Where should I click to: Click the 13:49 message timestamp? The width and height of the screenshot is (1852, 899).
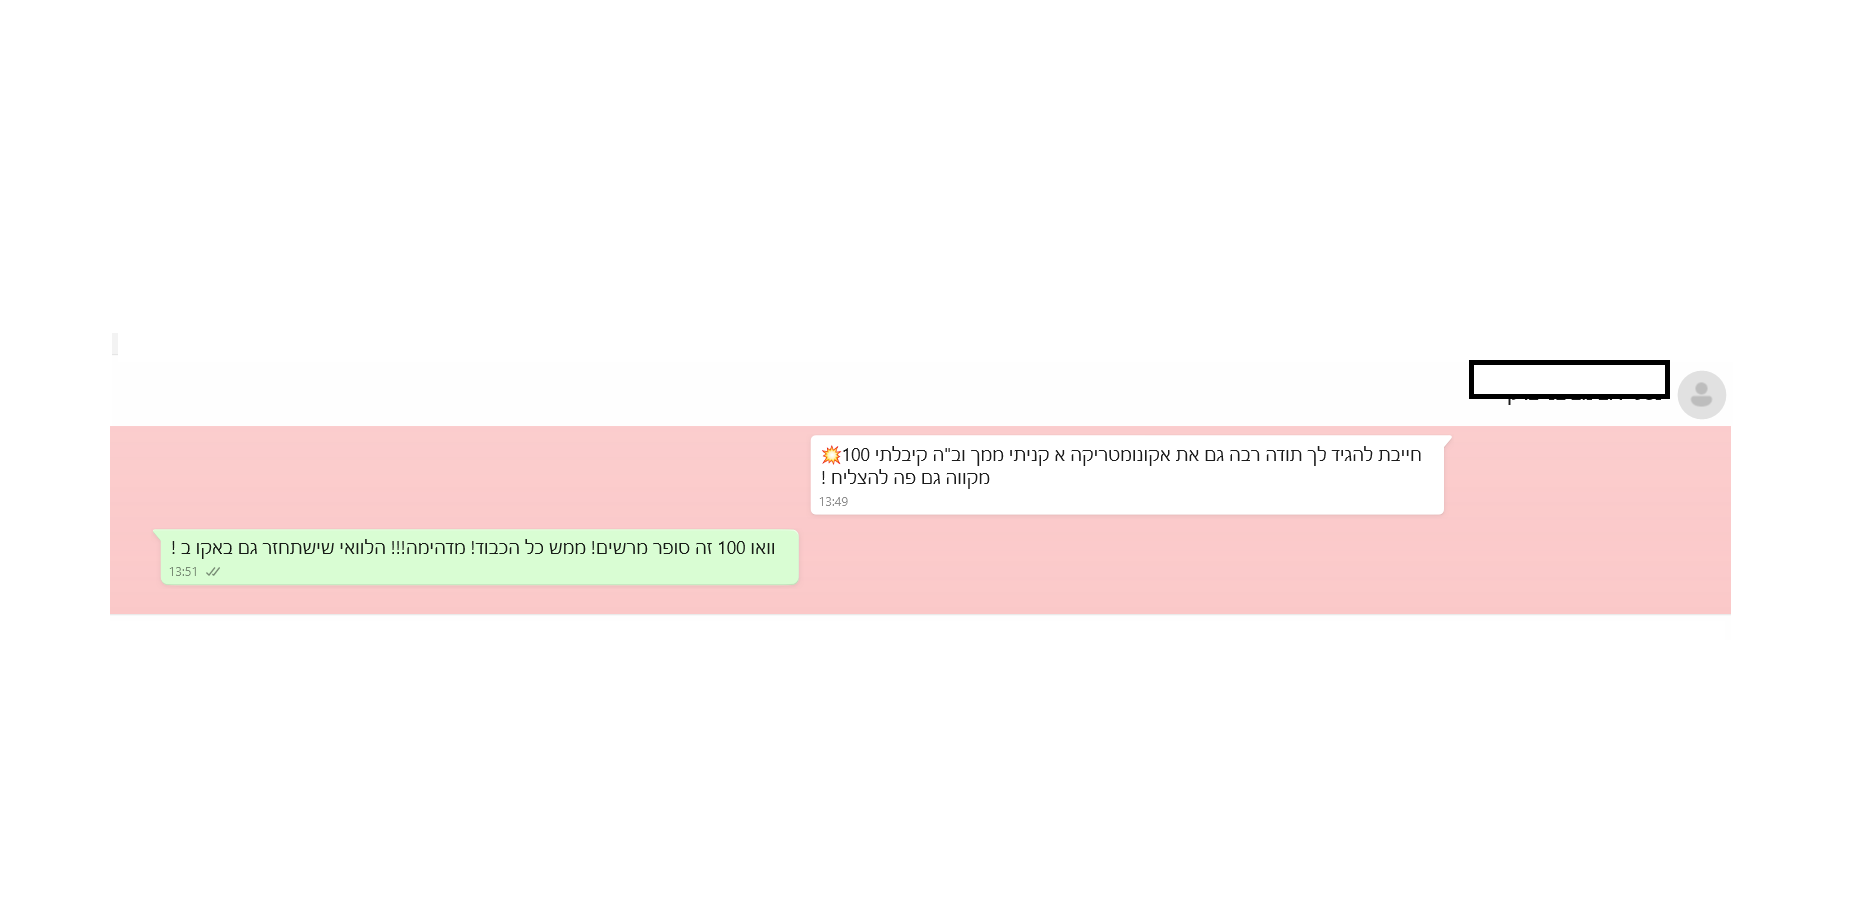(833, 502)
